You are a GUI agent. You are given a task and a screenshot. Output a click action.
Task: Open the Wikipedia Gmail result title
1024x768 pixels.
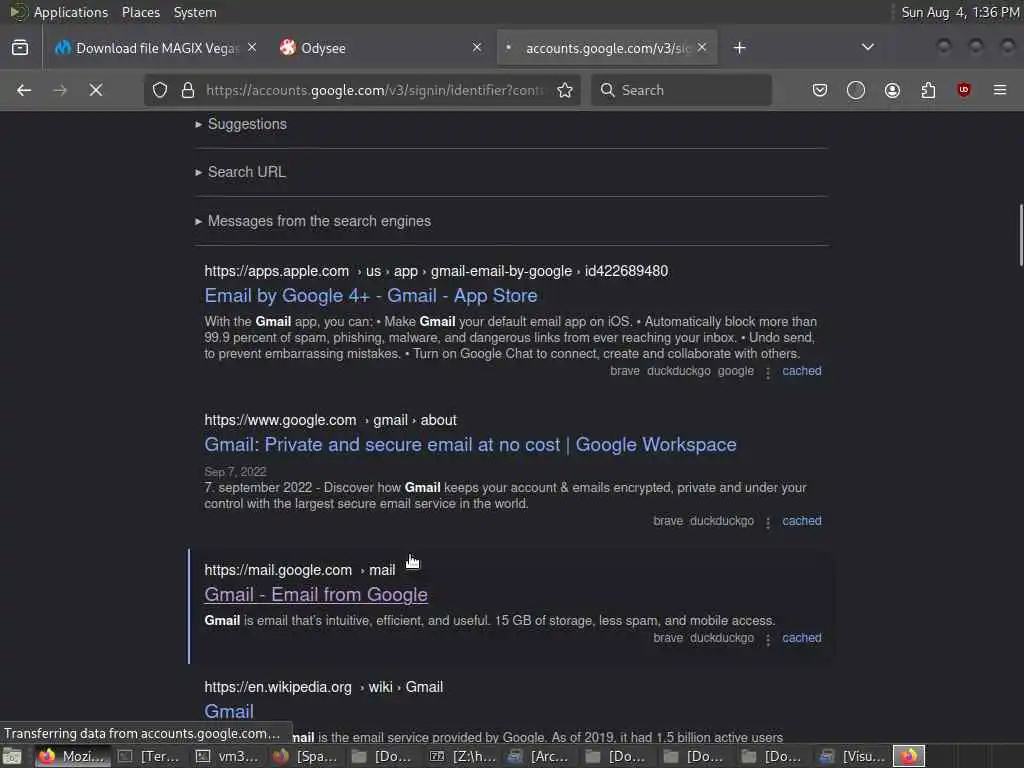tap(229, 712)
